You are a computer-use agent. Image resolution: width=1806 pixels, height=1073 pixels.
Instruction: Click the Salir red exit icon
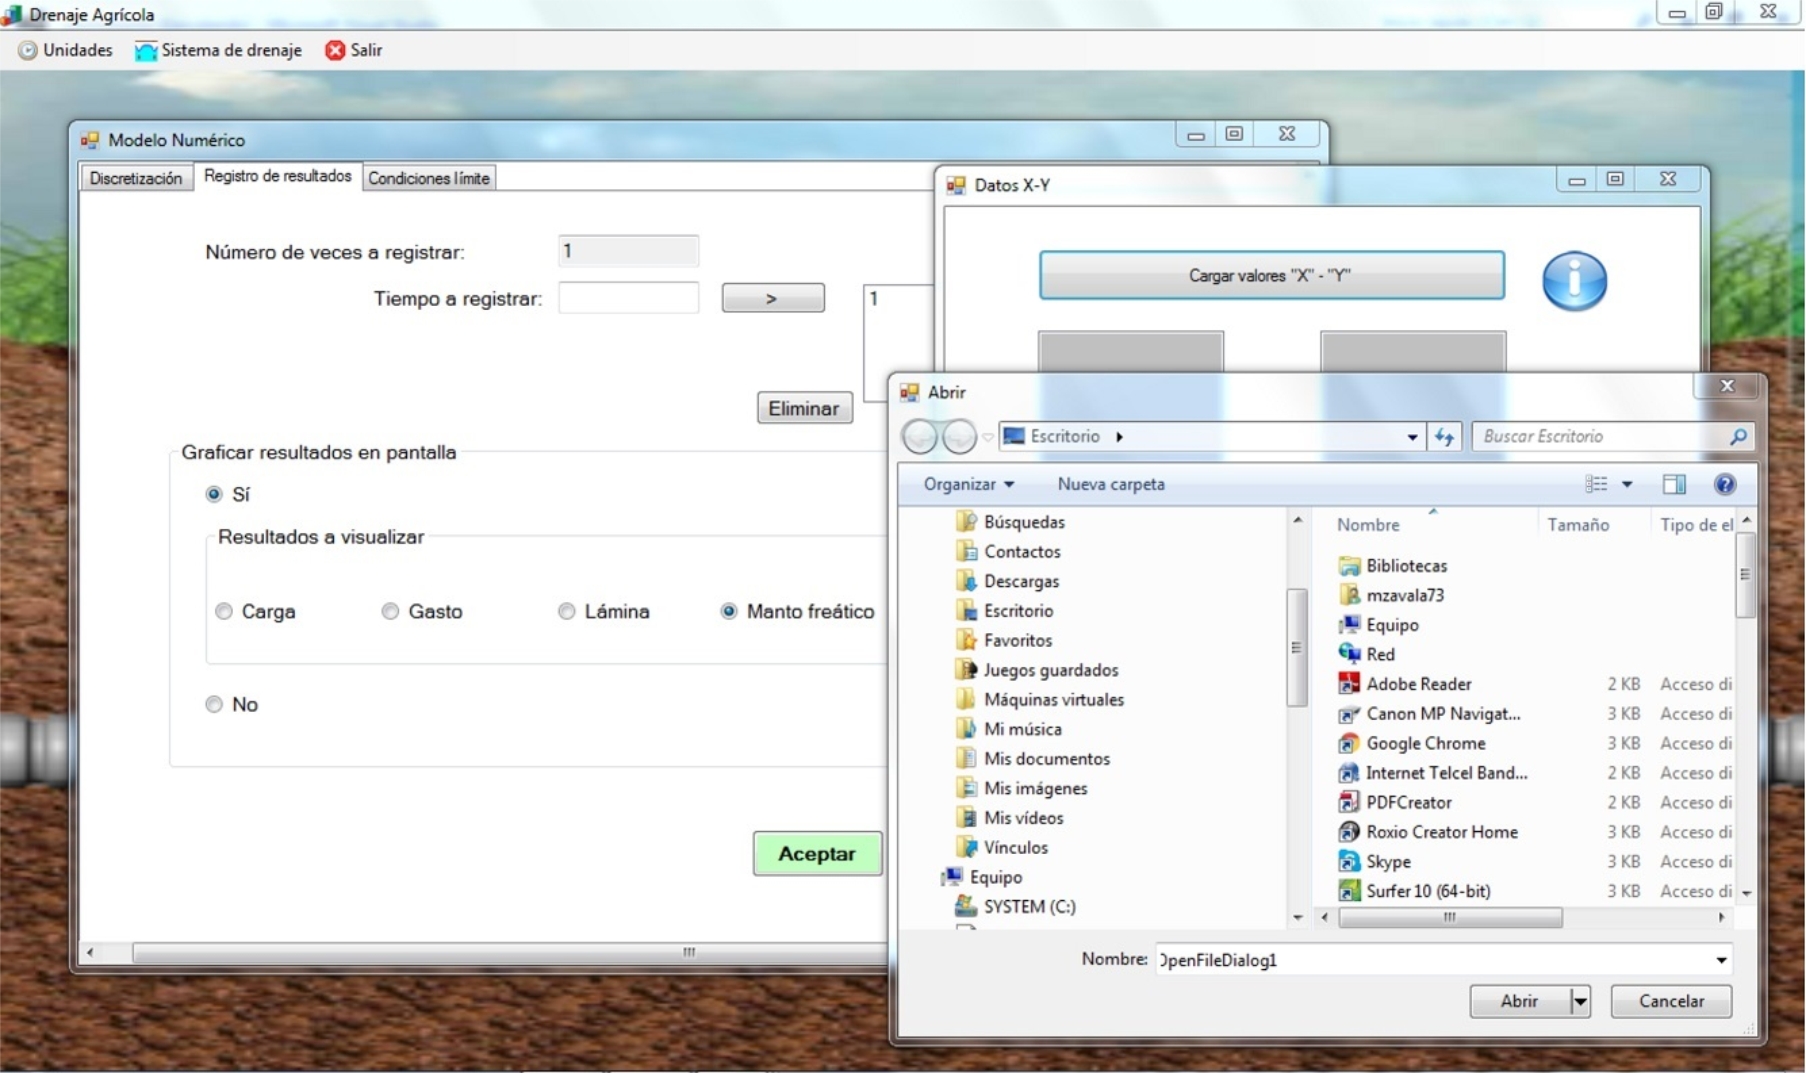coord(335,50)
